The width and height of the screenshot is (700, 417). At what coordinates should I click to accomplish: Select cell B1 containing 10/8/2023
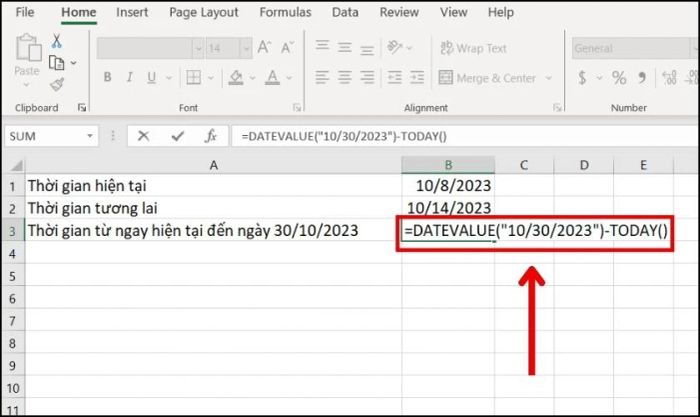pos(448,185)
